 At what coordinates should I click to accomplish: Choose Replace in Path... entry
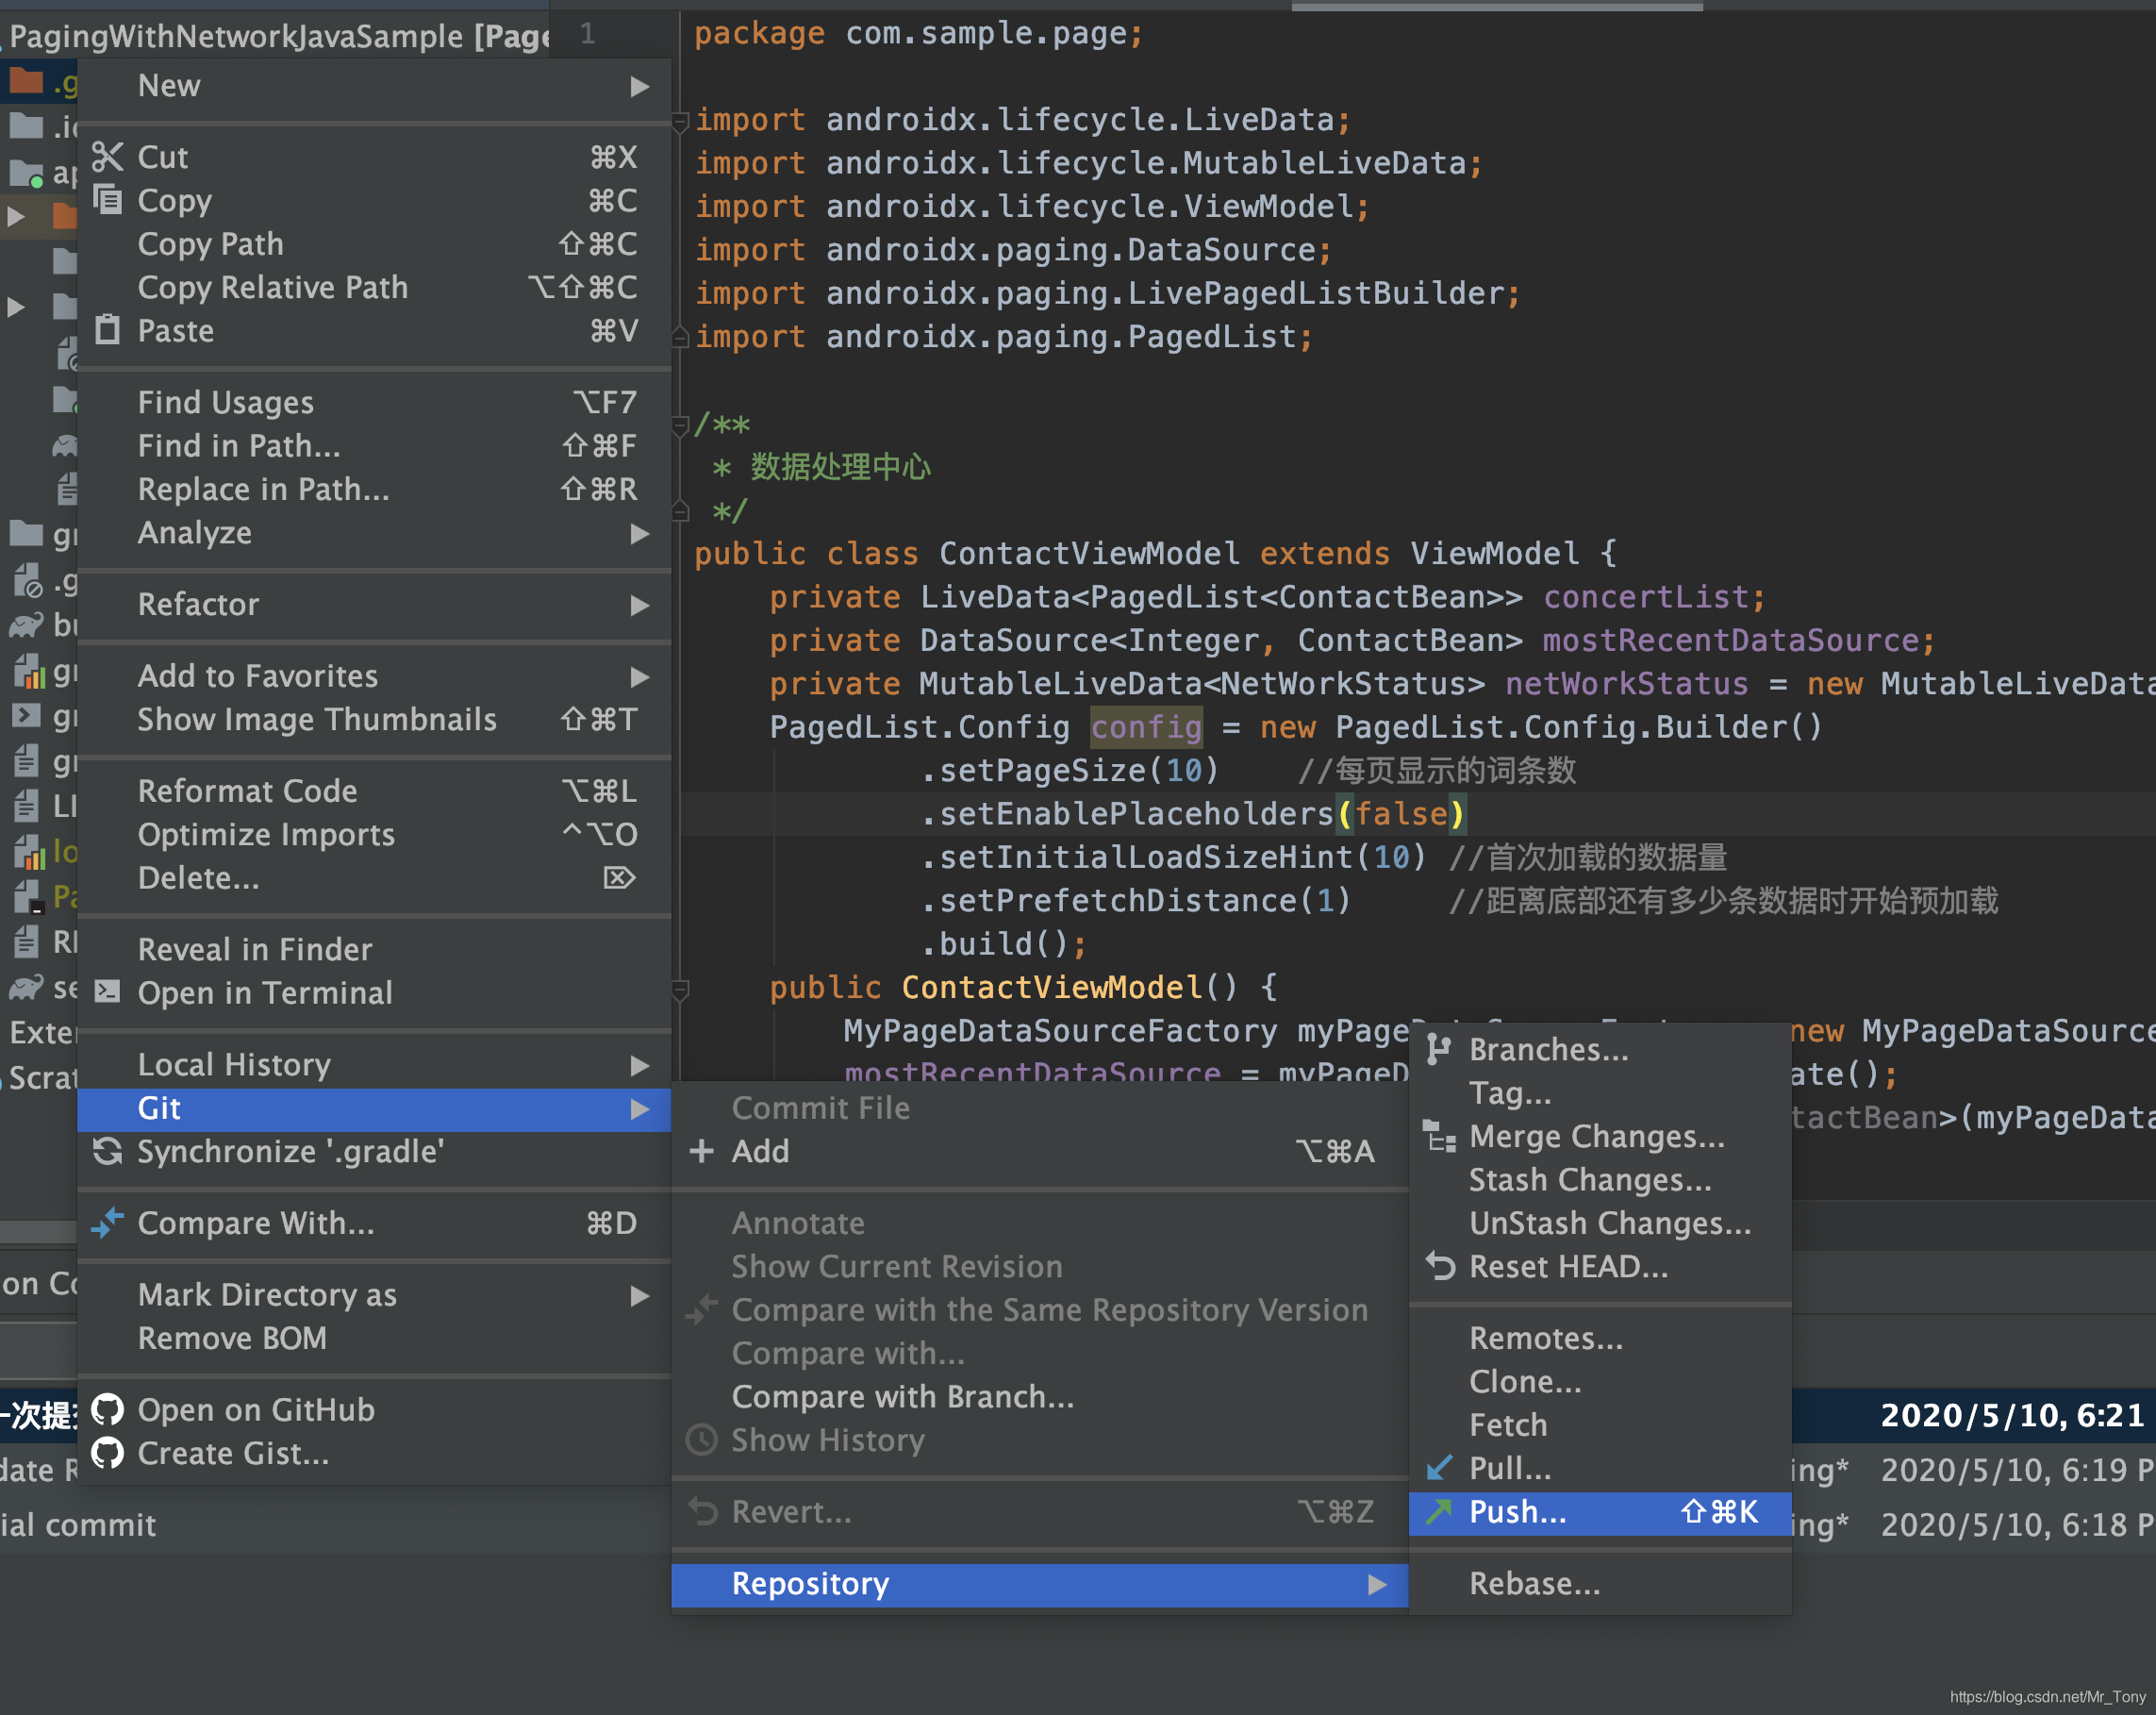coord(374,489)
